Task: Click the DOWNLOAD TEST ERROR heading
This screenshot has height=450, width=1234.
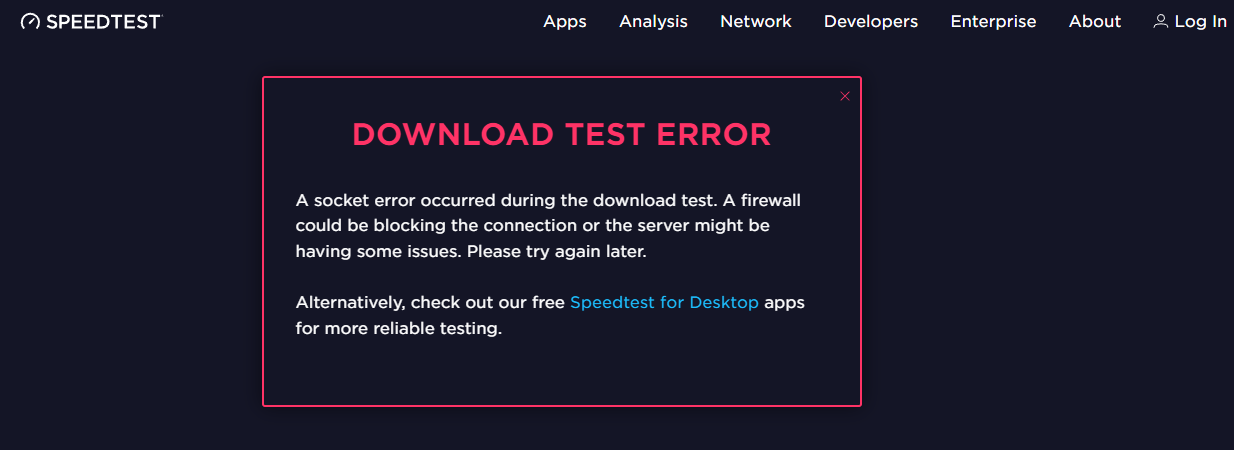Action: click(562, 135)
